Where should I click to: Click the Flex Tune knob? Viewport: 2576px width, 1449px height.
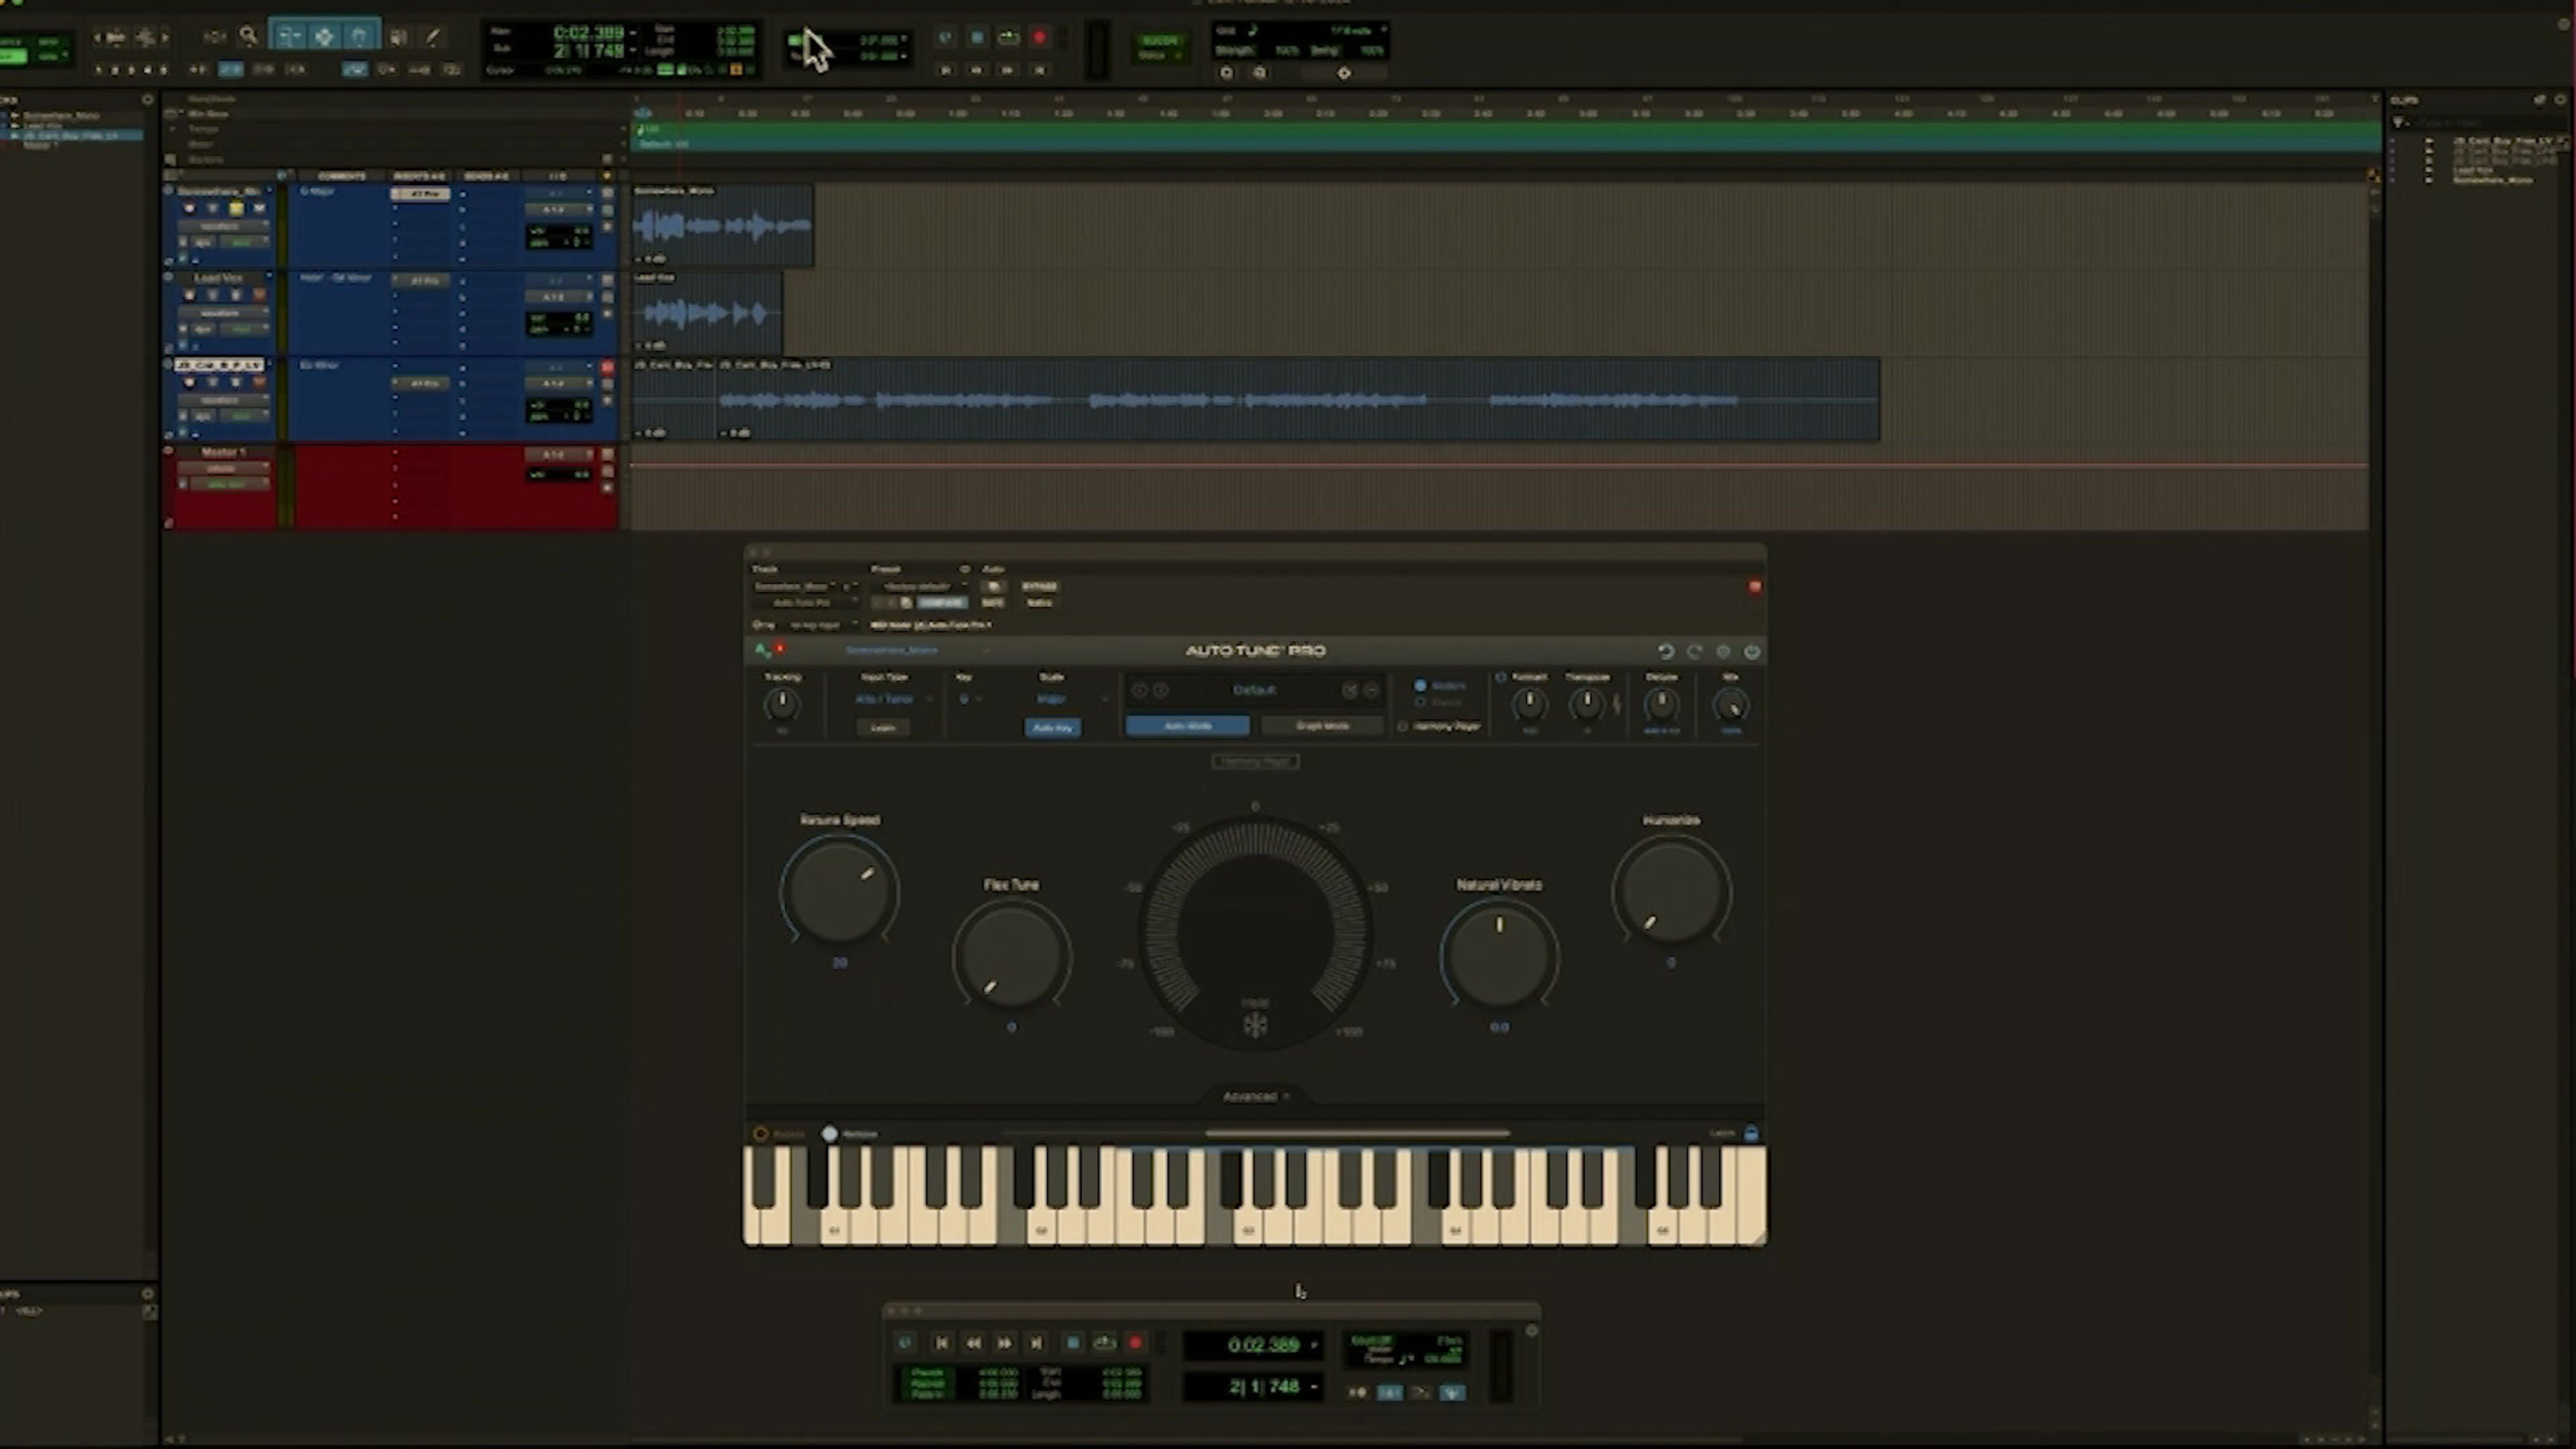(x=1011, y=956)
